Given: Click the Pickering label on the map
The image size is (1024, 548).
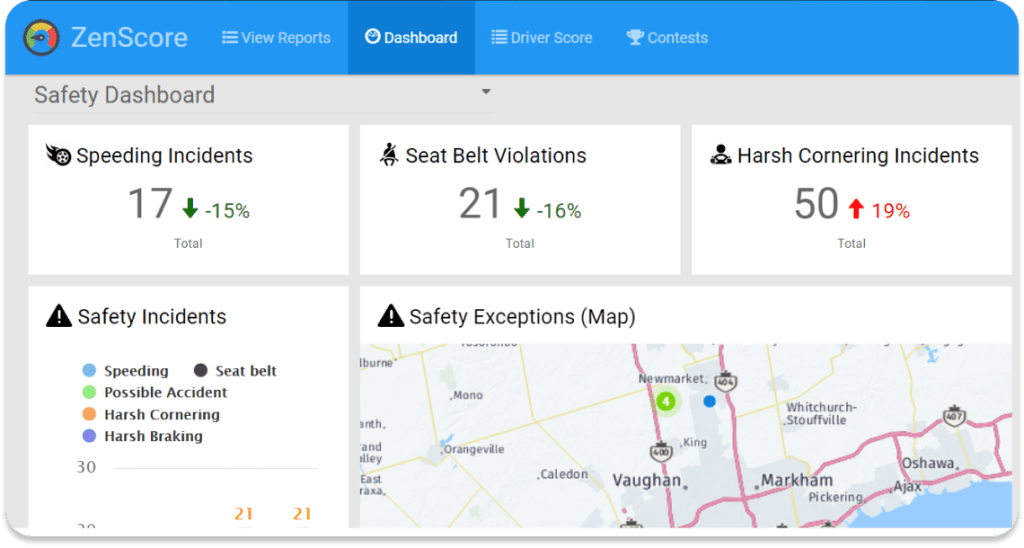Looking at the screenshot, I should pyautogui.click(x=835, y=497).
